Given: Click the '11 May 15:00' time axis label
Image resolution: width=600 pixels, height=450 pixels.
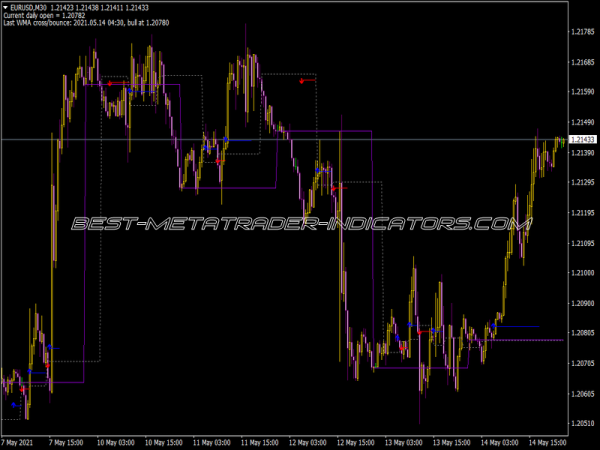Looking at the screenshot, I should 260,441.
